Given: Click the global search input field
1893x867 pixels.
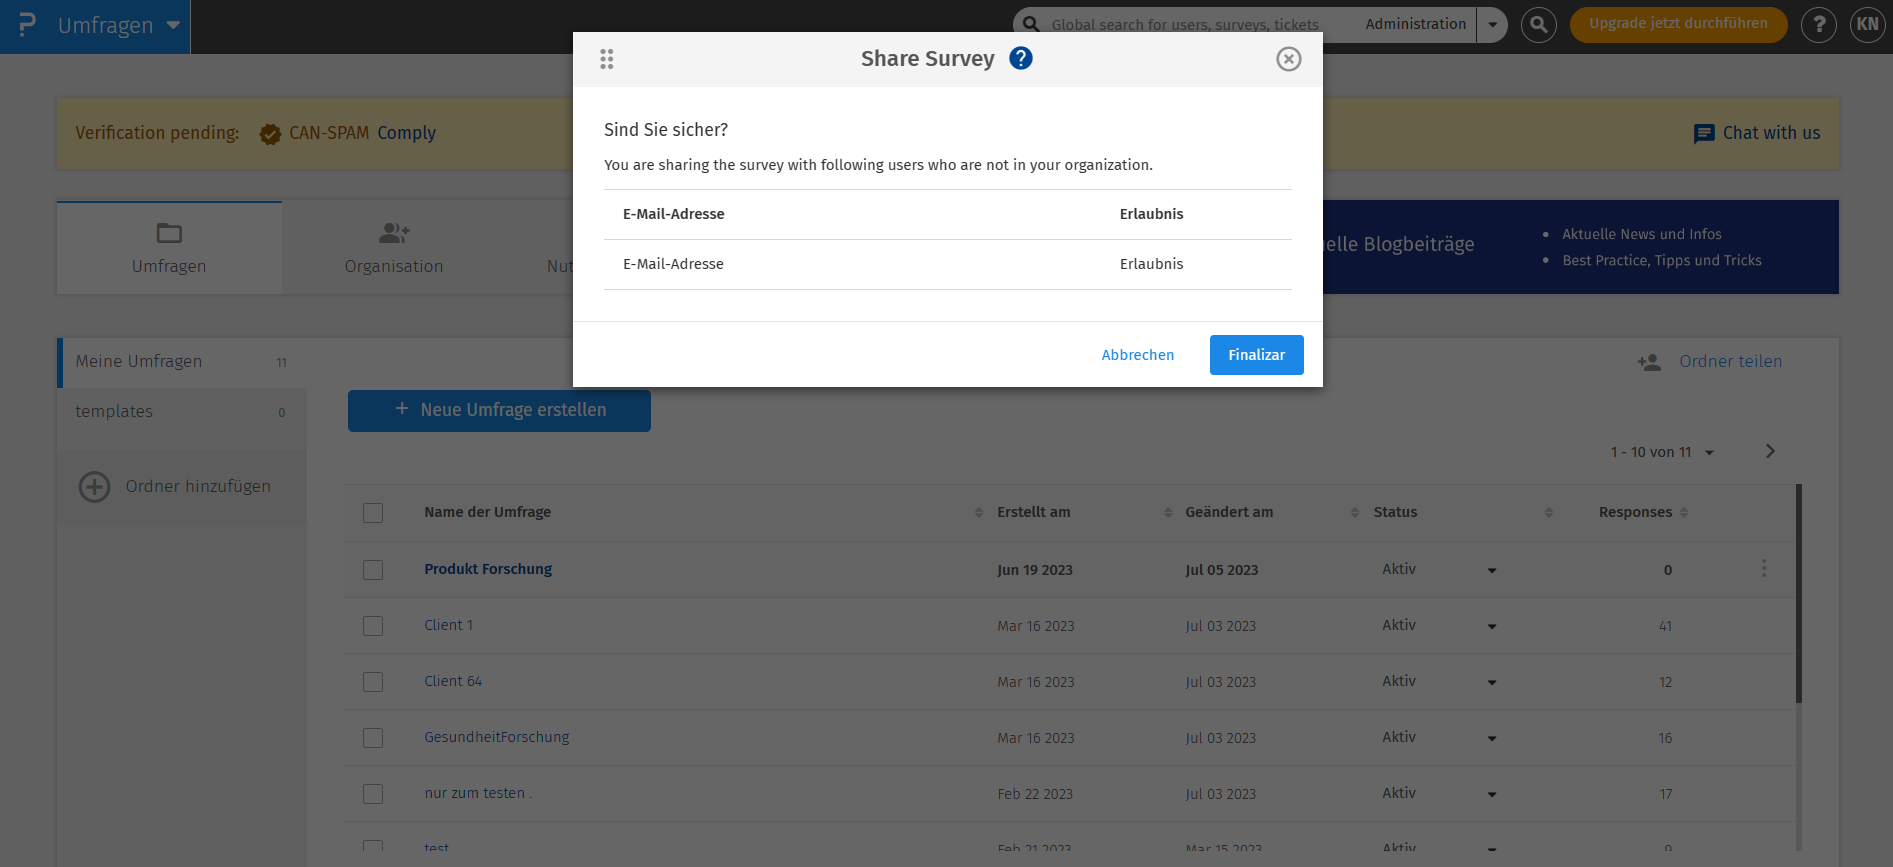Looking at the screenshot, I should 1184,24.
